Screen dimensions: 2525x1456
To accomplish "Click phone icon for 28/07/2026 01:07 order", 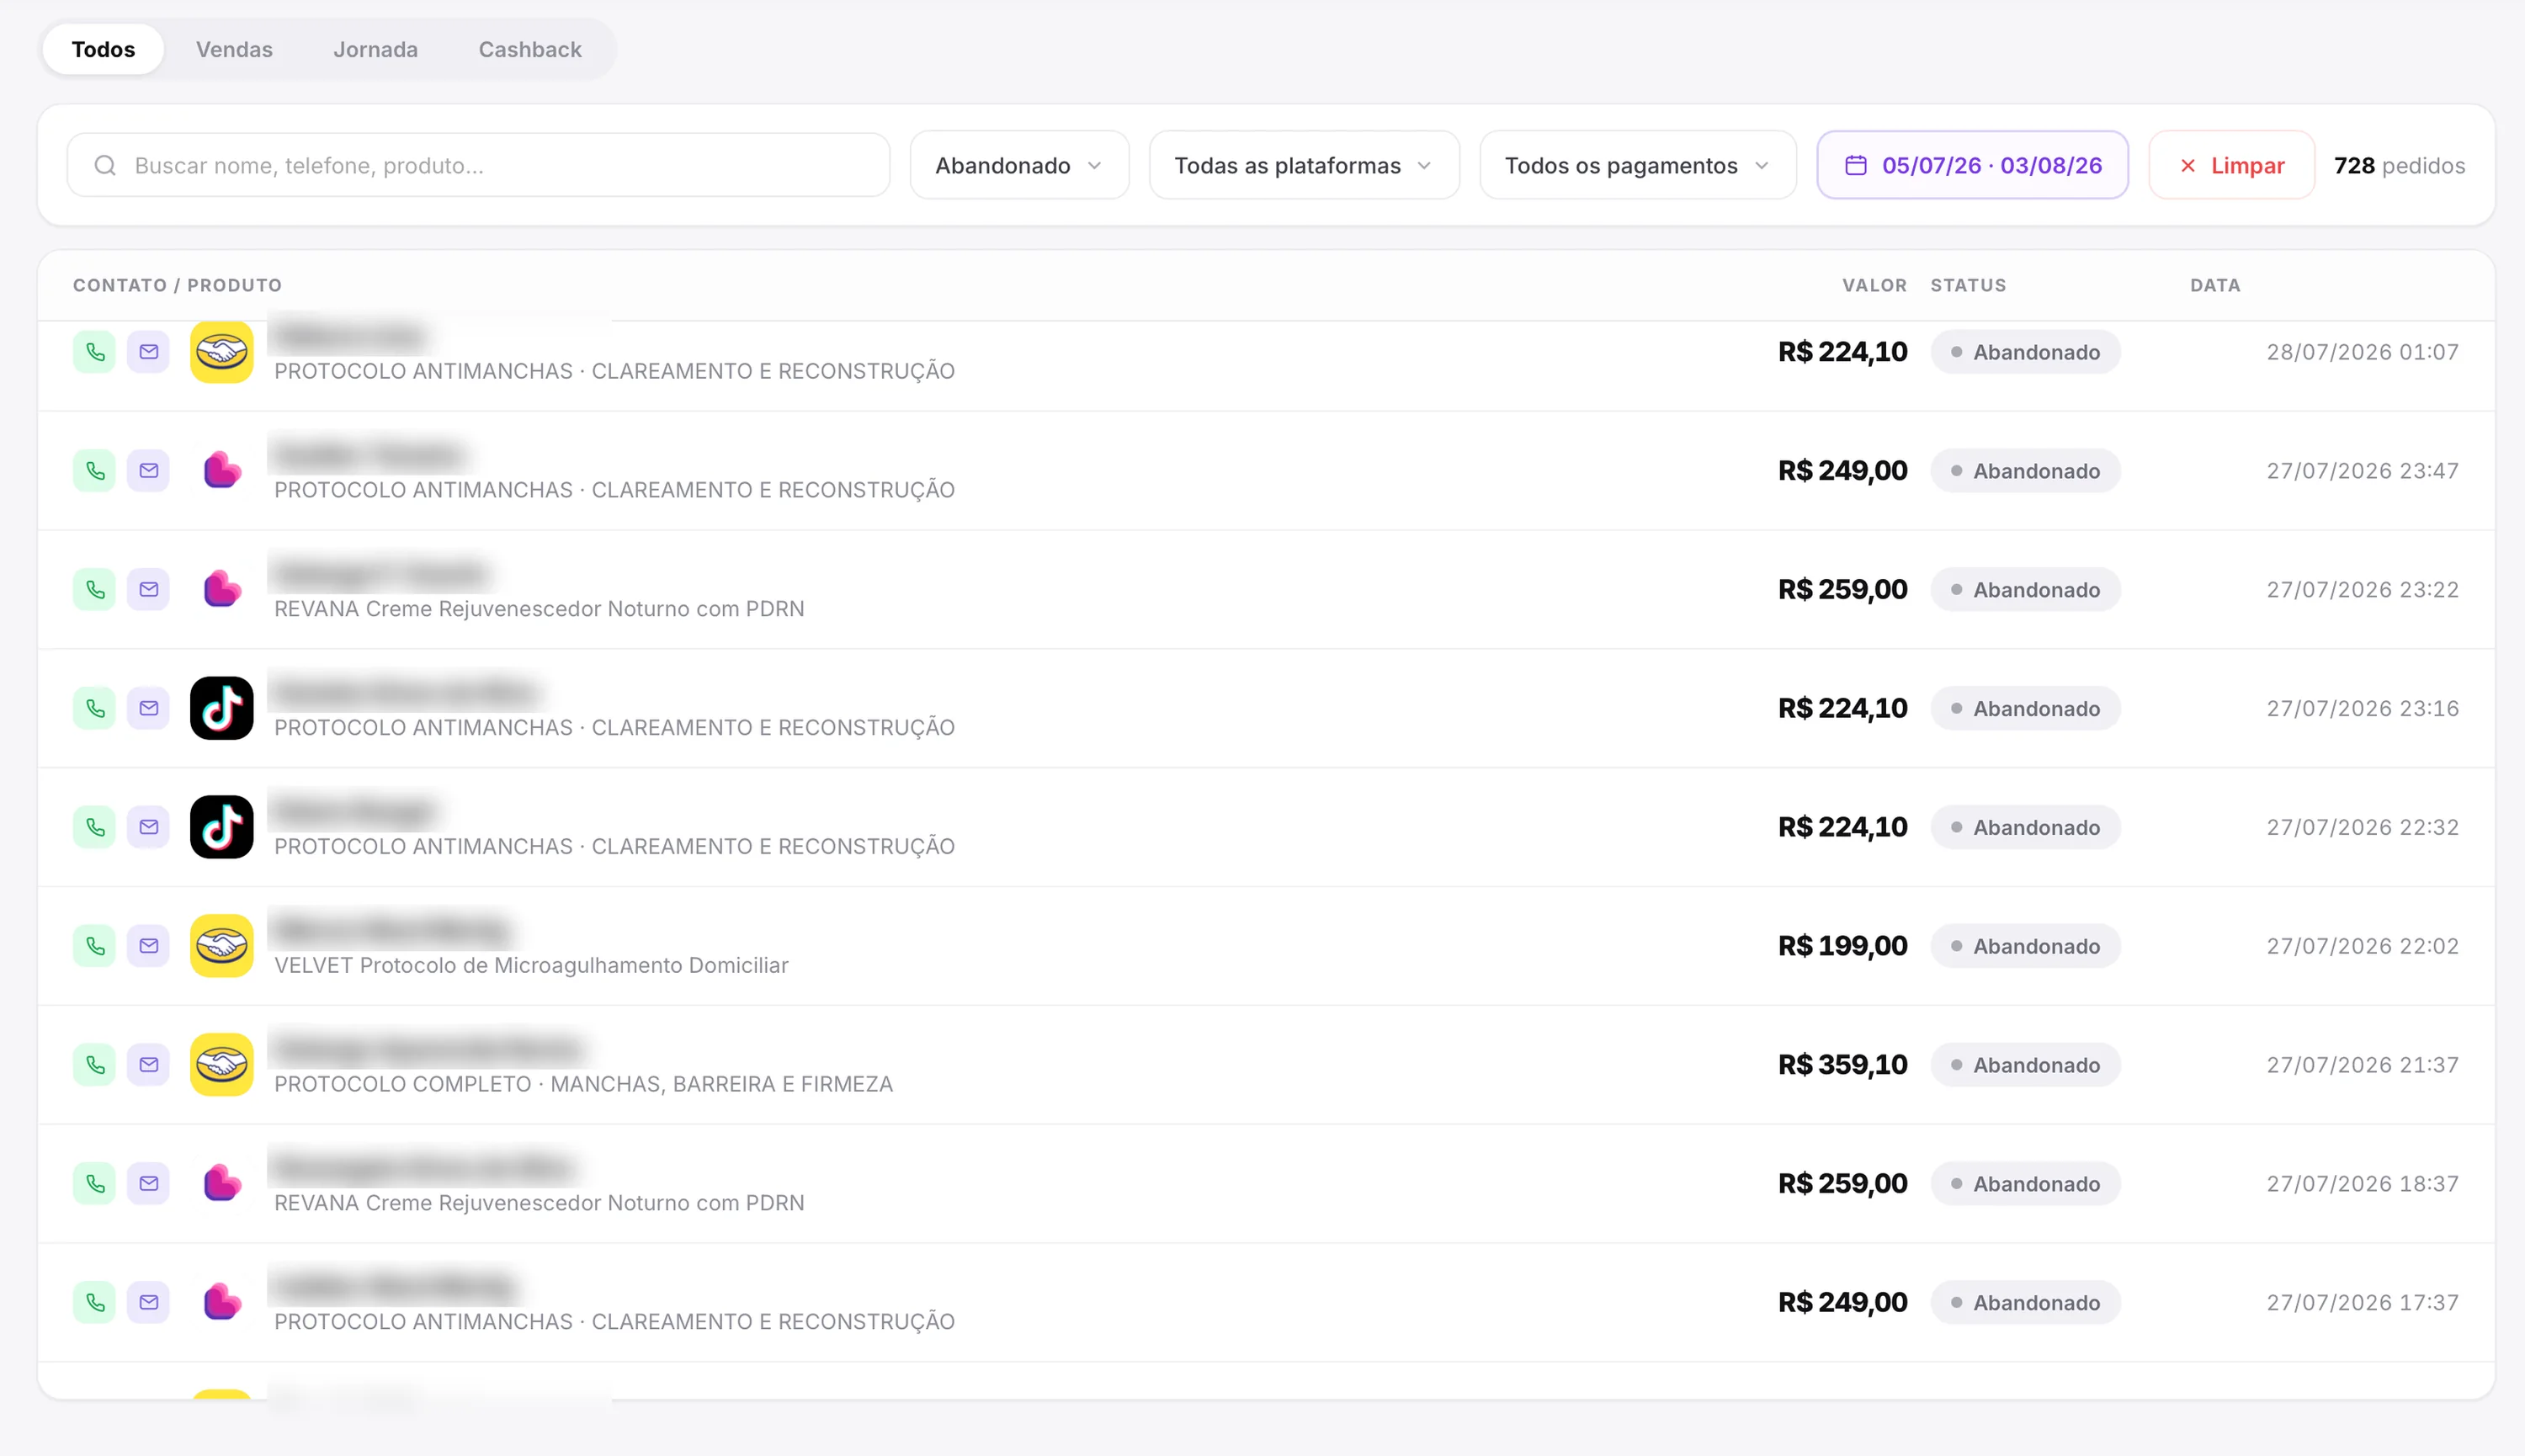I will click(x=95, y=352).
